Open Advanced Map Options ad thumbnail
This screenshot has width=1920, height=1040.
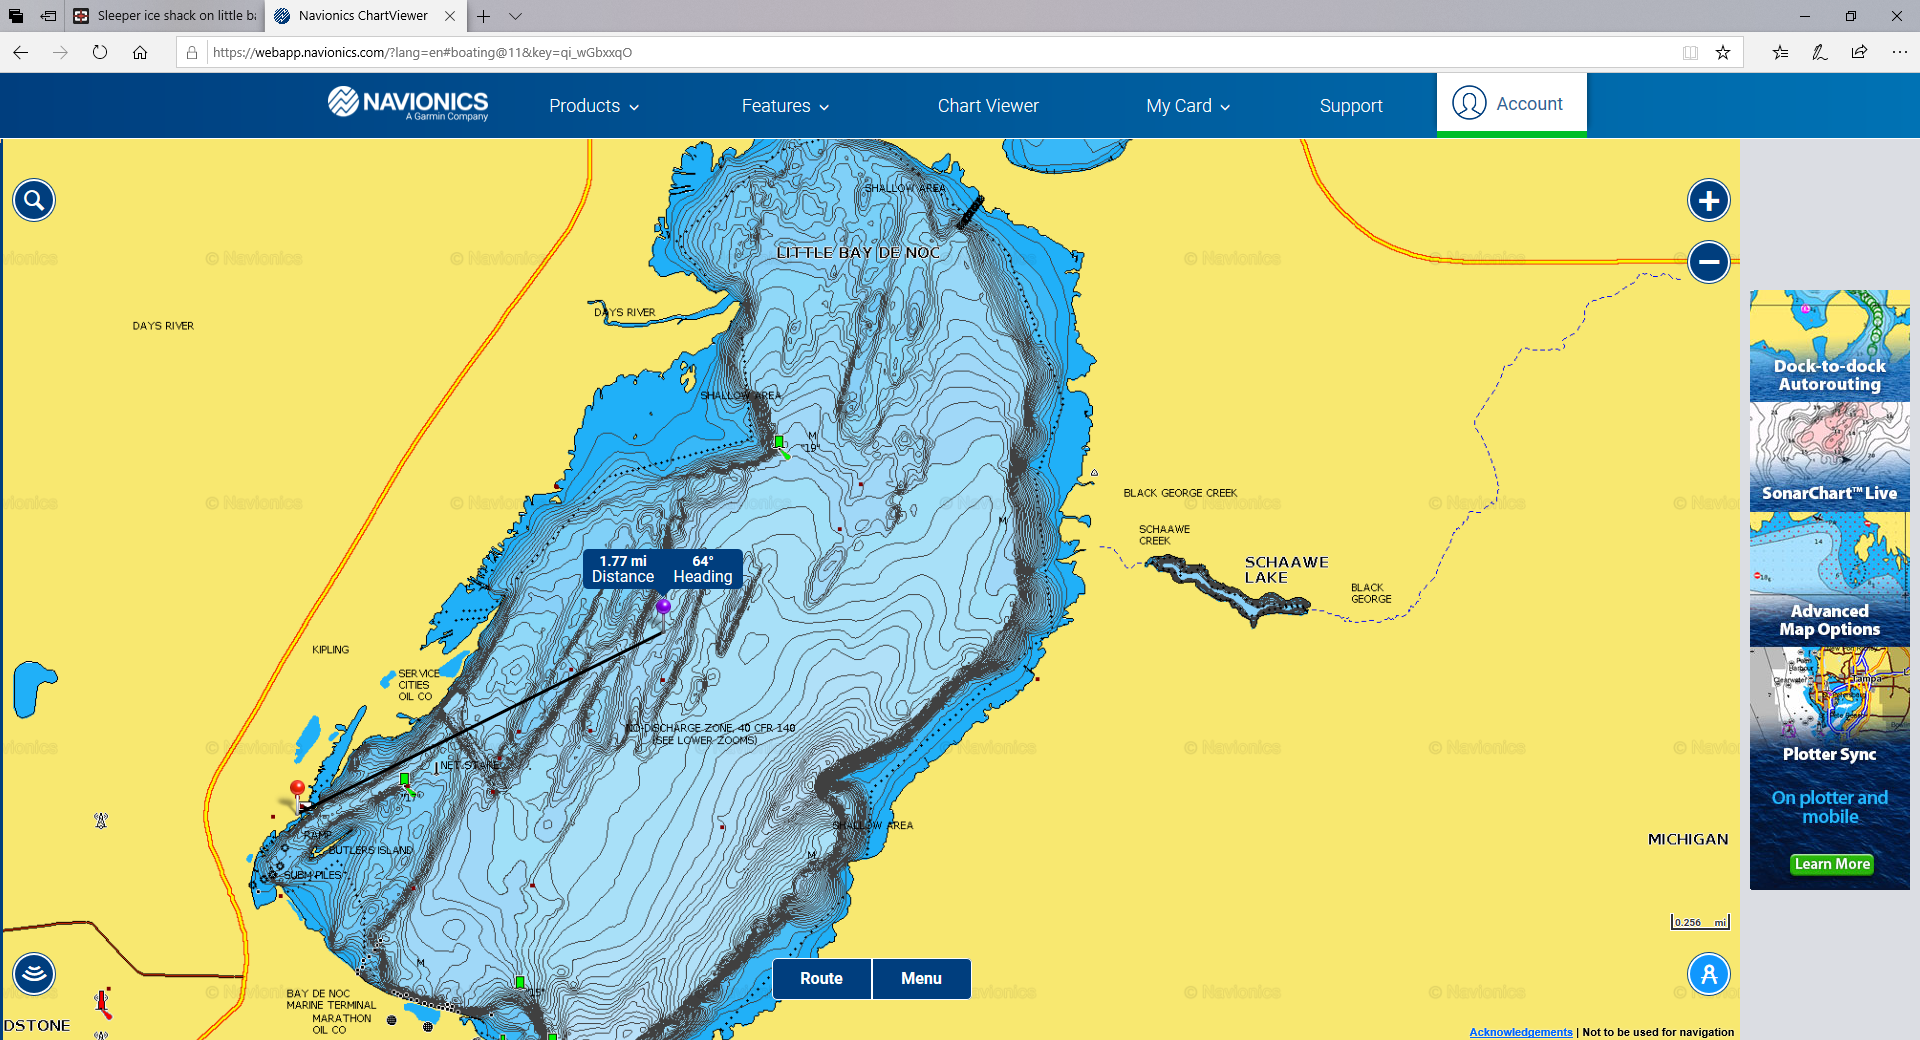pos(1830,579)
